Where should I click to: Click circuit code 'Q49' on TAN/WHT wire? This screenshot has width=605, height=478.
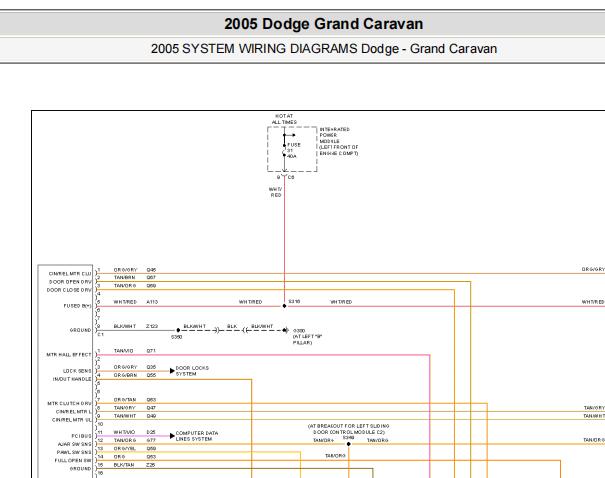(x=151, y=416)
